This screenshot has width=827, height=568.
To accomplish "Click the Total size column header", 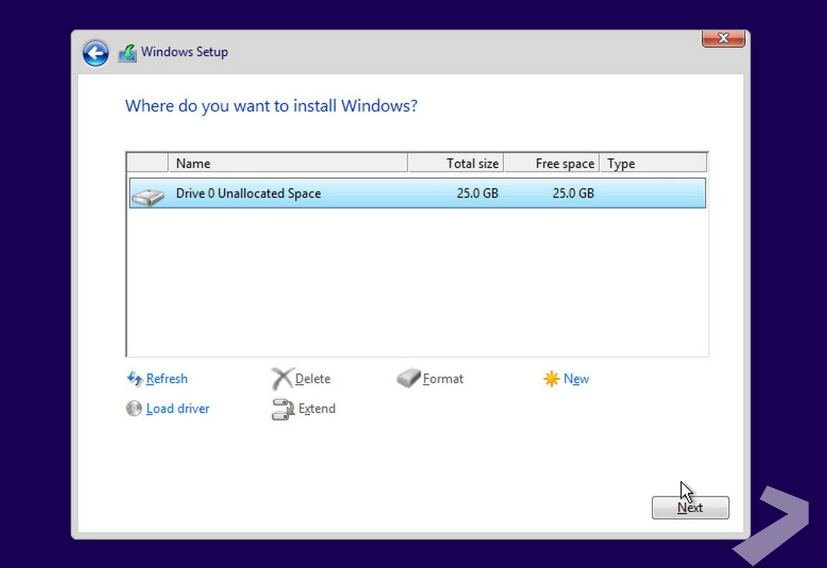I will pyautogui.click(x=455, y=163).
